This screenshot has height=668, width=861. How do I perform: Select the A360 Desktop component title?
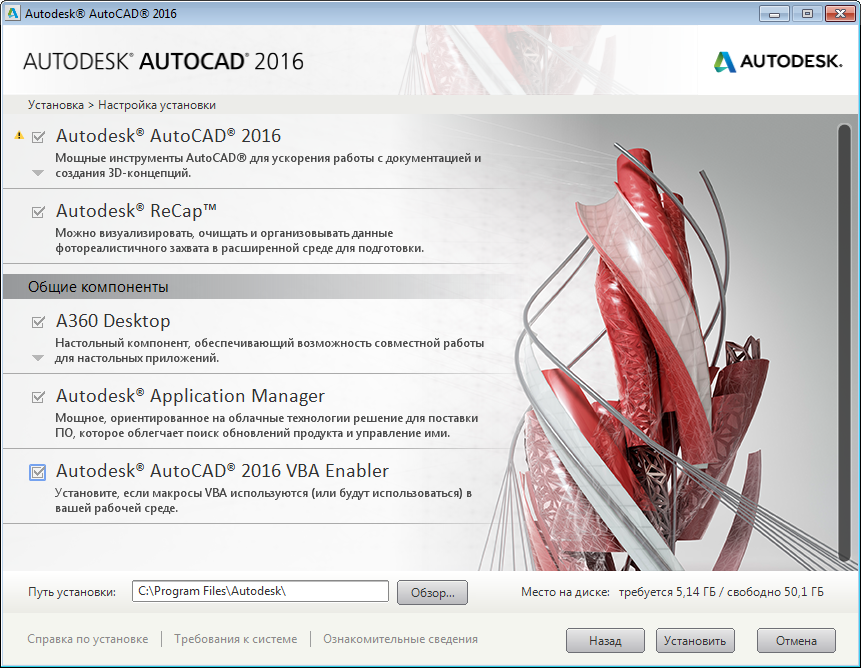click(113, 321)
